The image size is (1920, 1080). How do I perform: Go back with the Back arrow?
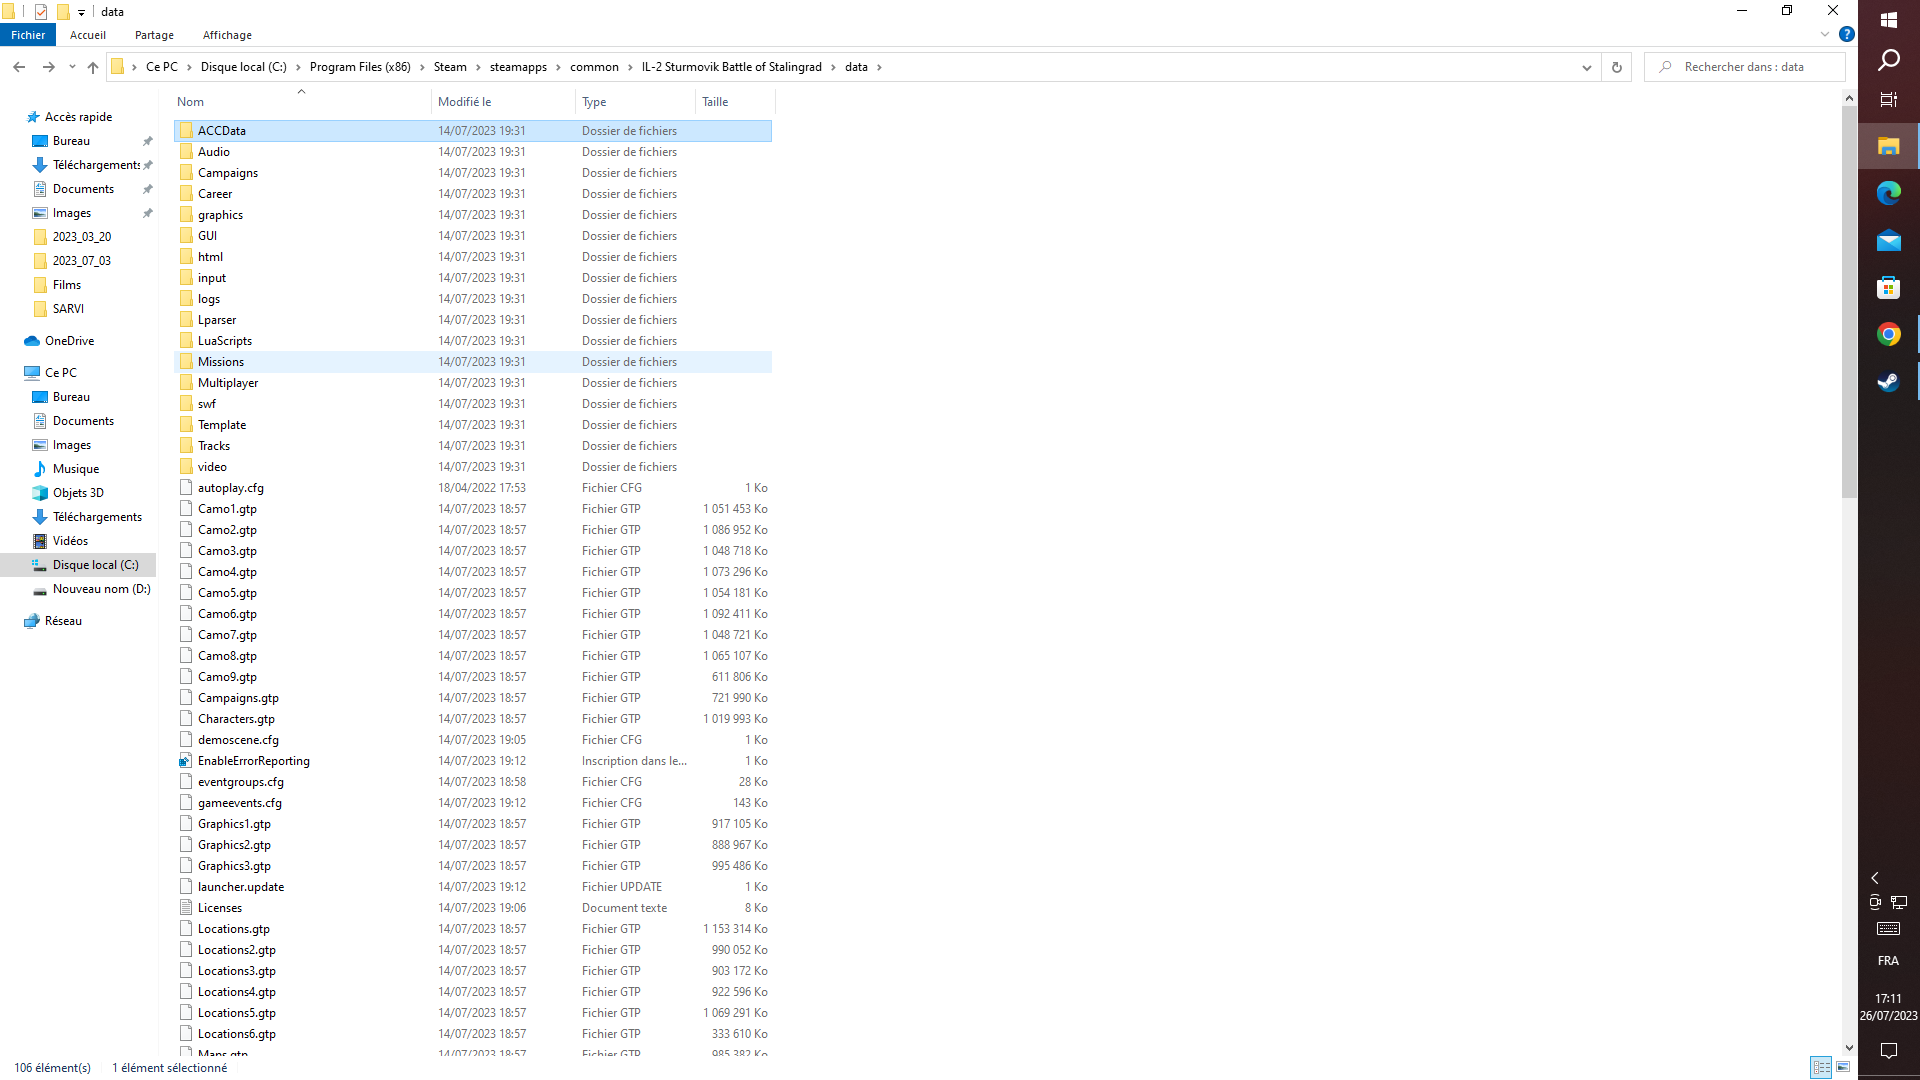click(x=19, y=67)
